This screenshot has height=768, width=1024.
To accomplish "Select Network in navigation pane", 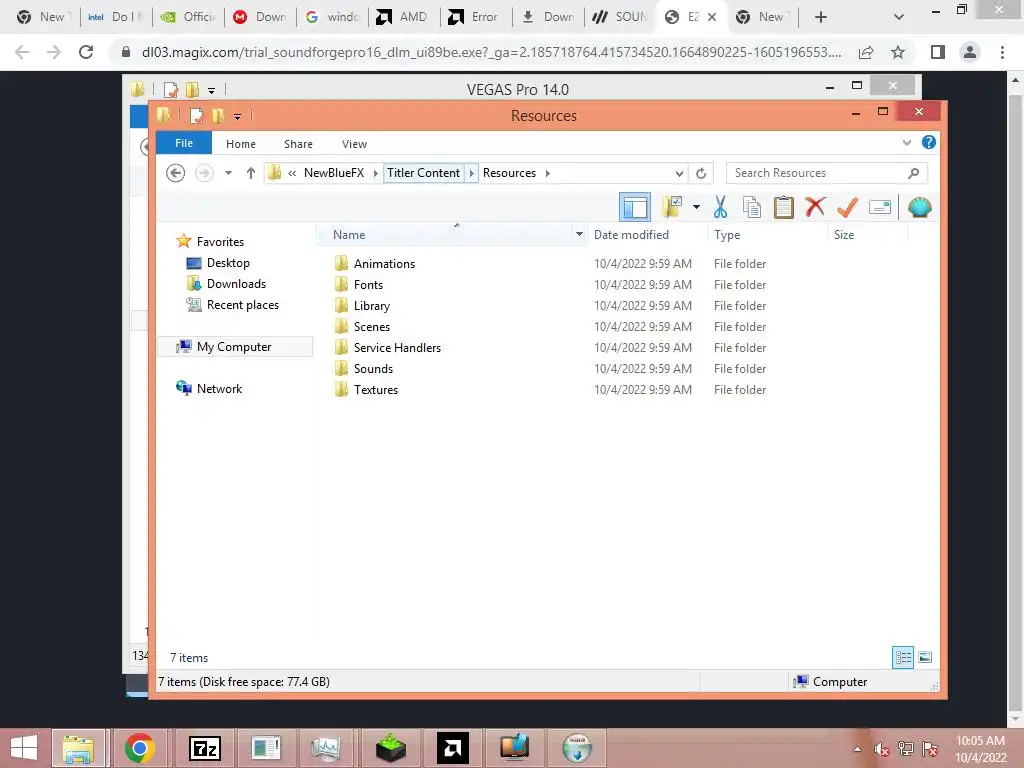I will pos(219,389).
